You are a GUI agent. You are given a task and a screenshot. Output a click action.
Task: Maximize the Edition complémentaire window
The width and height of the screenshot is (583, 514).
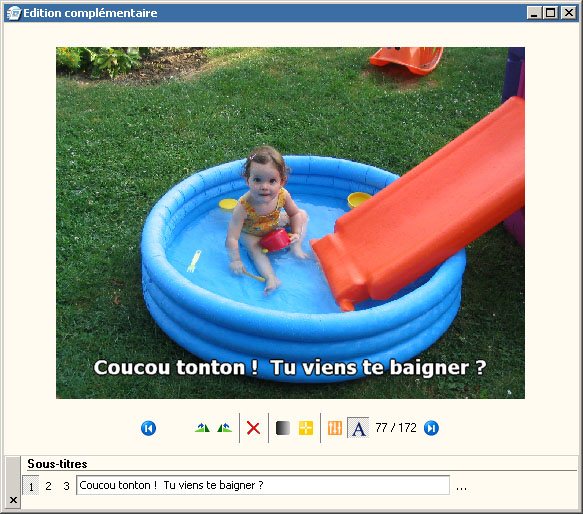551,13
